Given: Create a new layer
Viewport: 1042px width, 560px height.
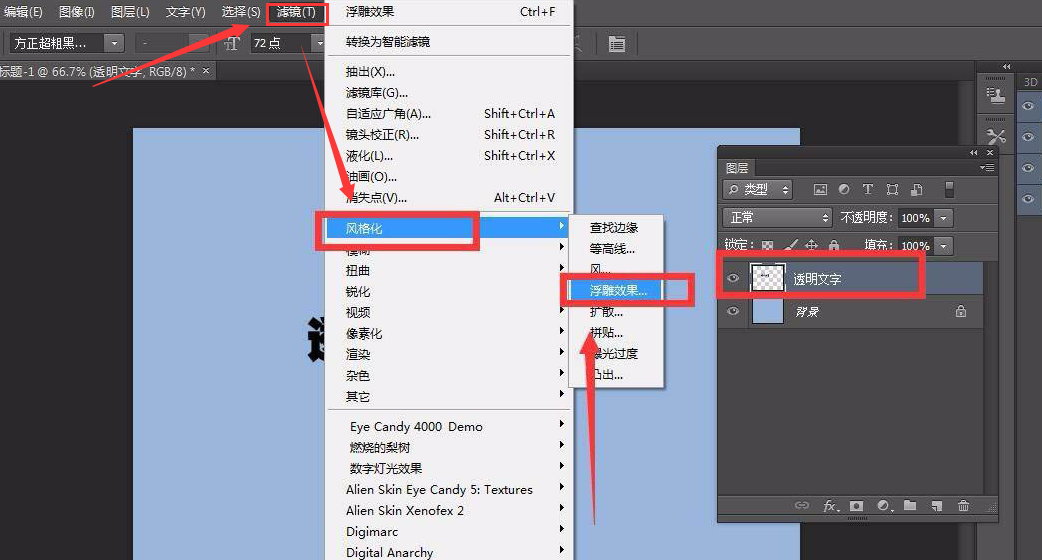Looking at the screenshot, I should [x=937, y=506].
